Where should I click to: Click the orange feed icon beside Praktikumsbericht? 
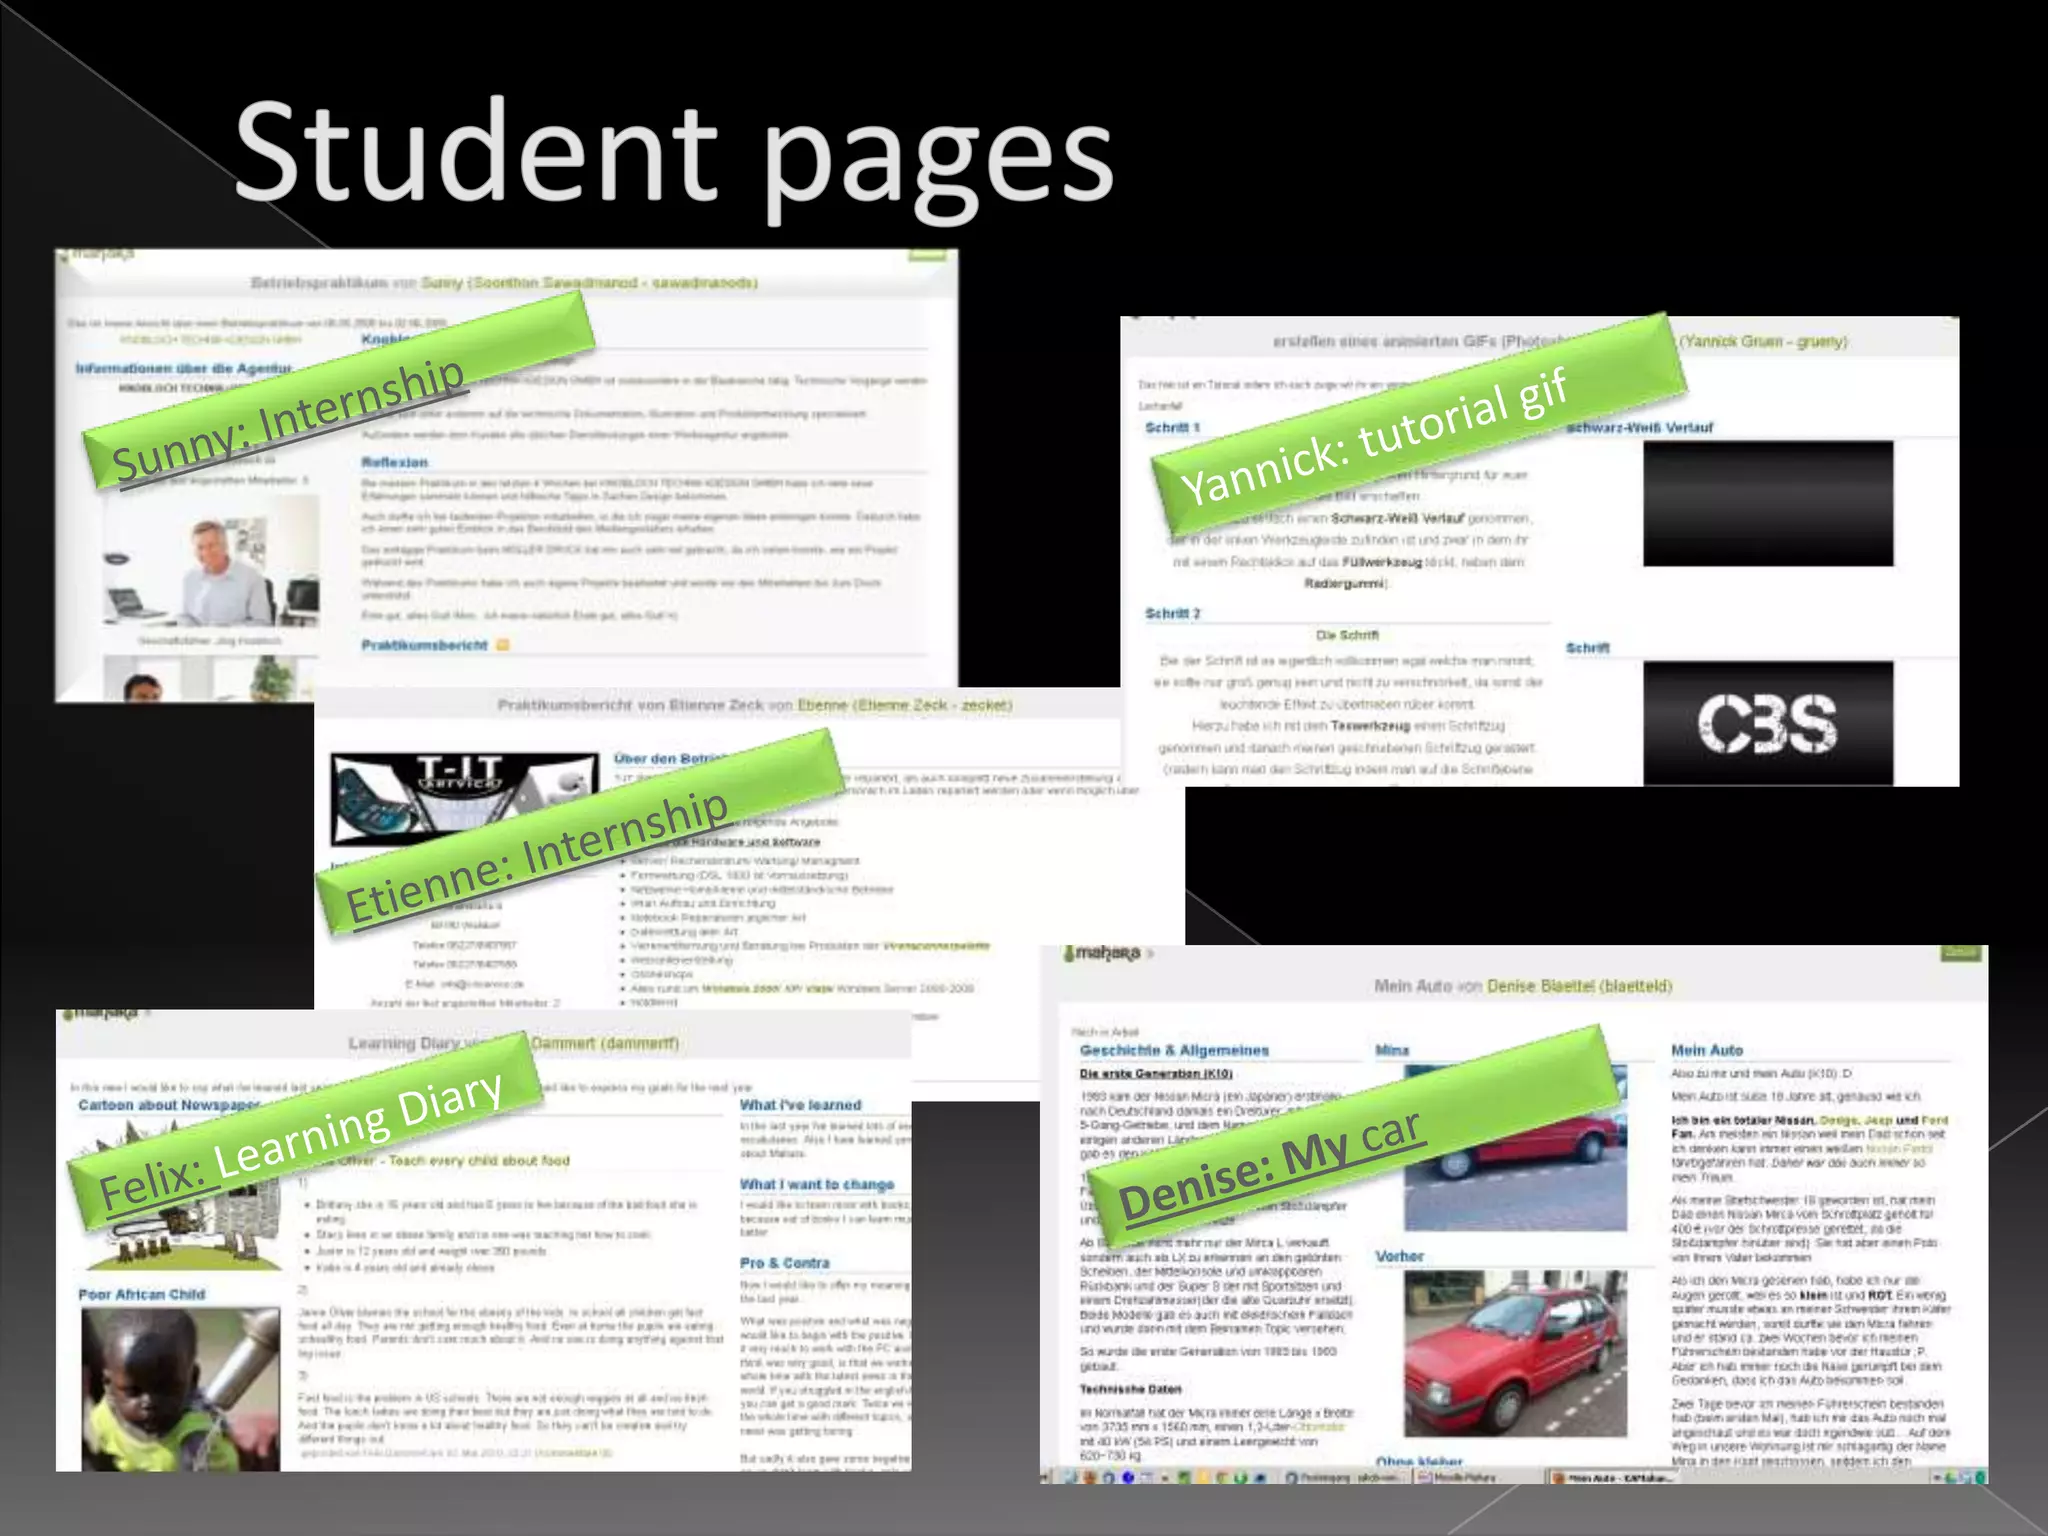503,645
